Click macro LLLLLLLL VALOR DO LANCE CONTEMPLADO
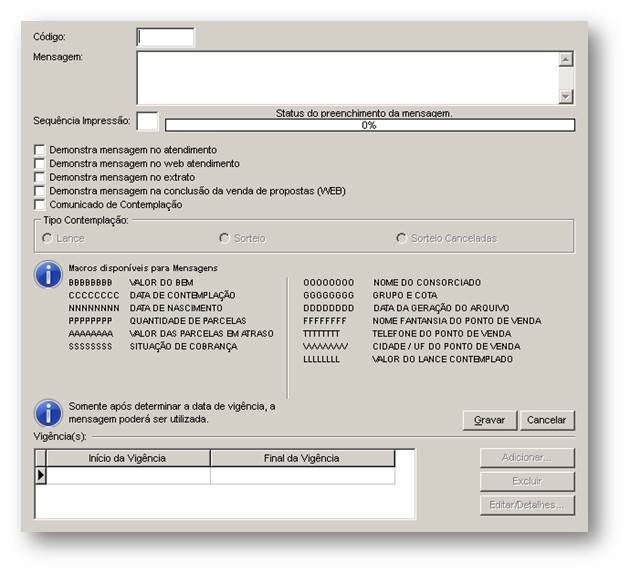Viewport: 630px width, 574px height. tap(408, 360)
